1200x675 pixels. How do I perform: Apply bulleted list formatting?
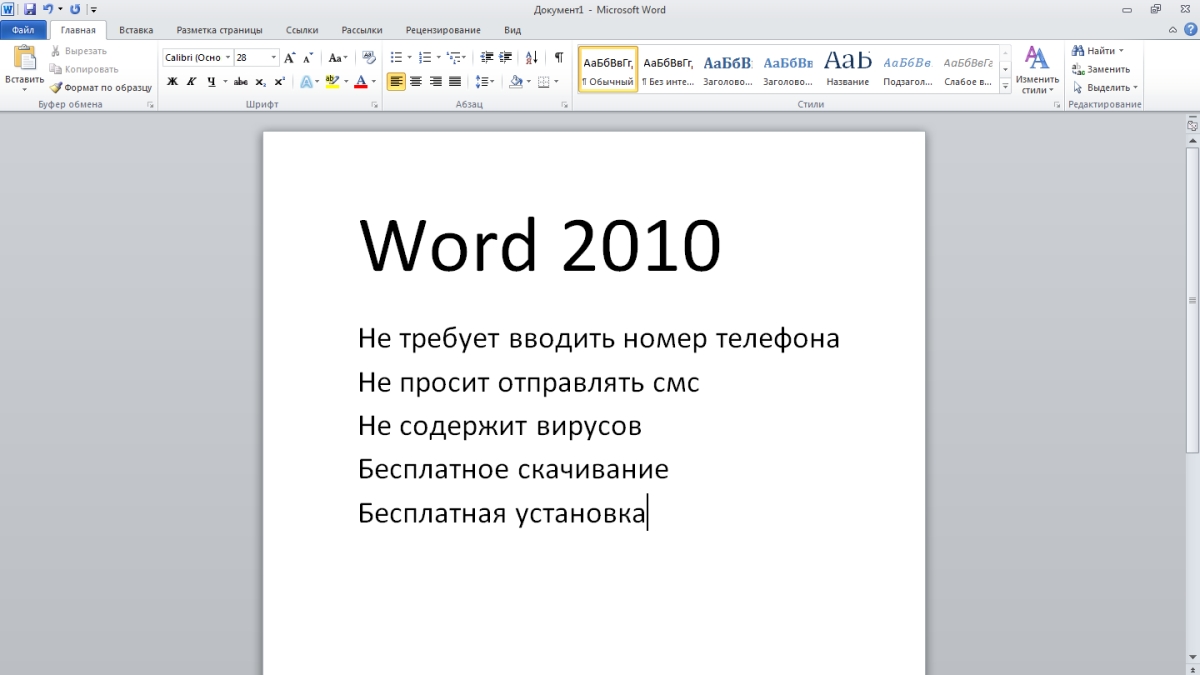point(395,58)
